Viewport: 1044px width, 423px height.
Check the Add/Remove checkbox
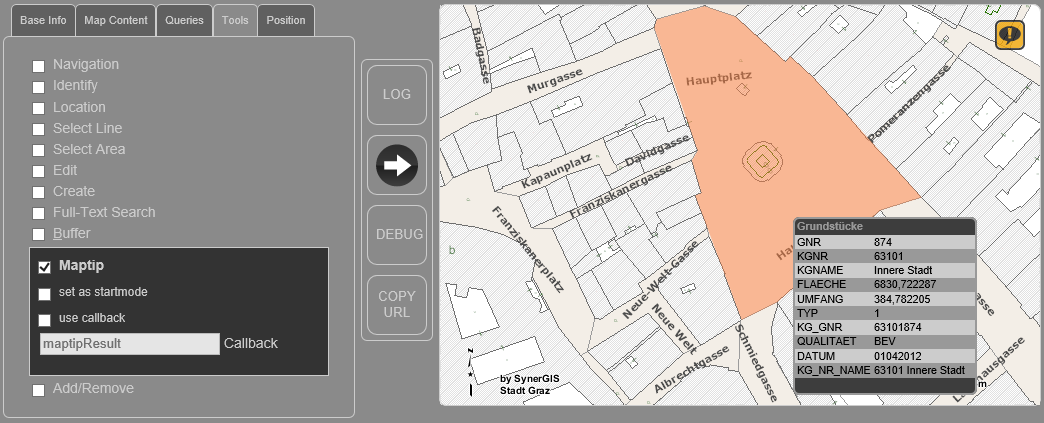[39, 390]
